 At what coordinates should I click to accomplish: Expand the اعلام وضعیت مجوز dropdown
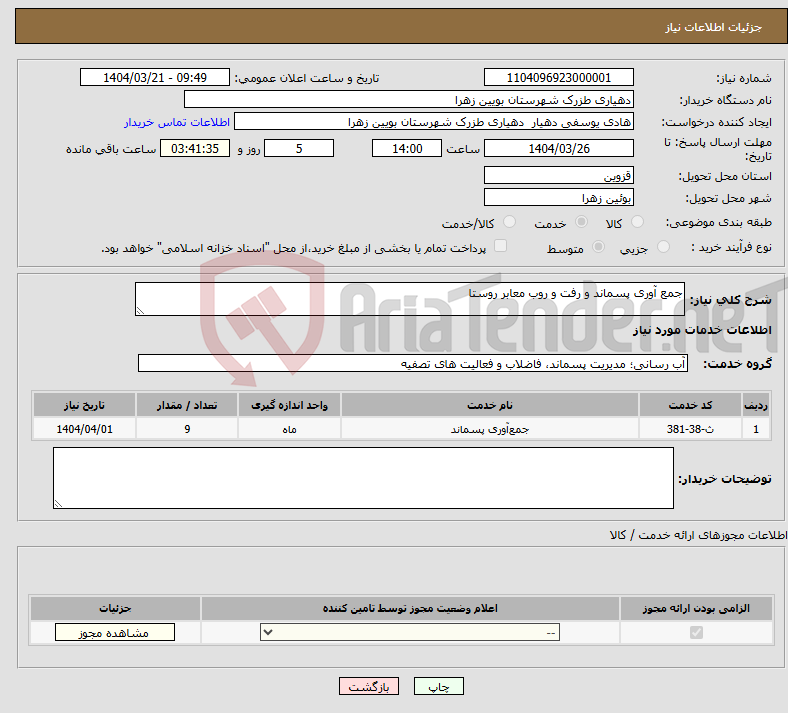point(410,633)
